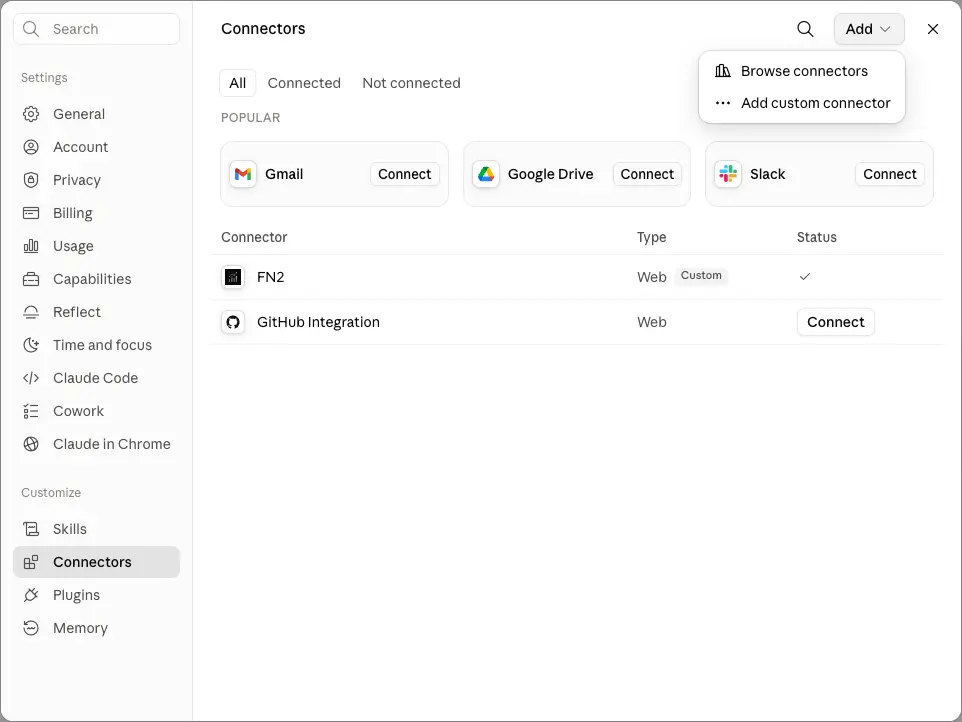The height and width of the screenshot is (722, 962).
Task: Click the Gmail logo icon
Action: point(243,174)
